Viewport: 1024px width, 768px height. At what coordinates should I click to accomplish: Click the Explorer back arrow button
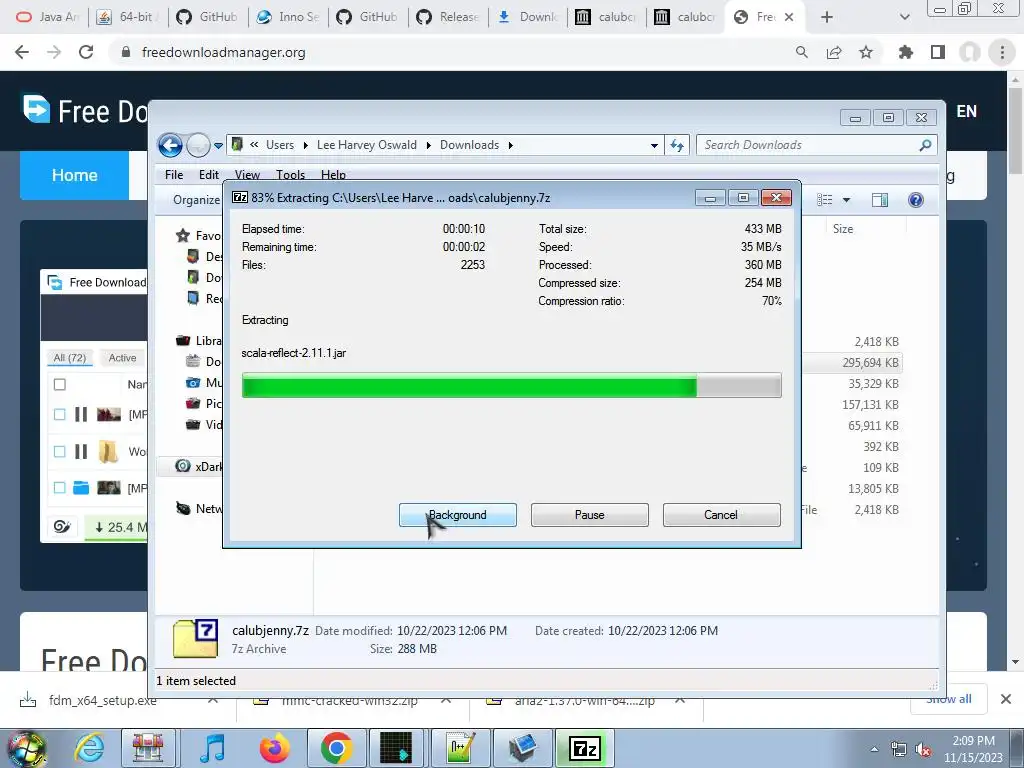(170, 145)
